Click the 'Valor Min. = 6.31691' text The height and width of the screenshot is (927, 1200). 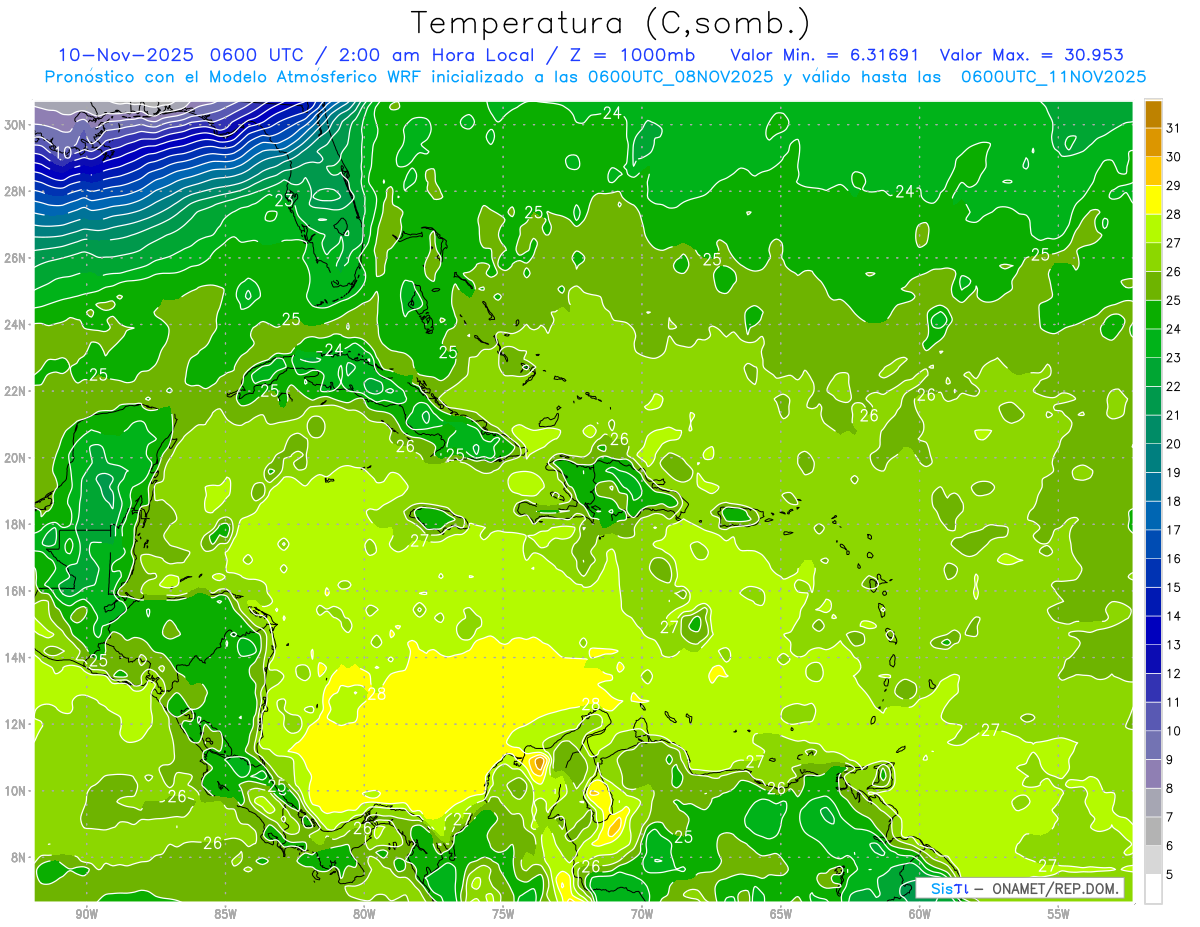[x=825, y=55]
